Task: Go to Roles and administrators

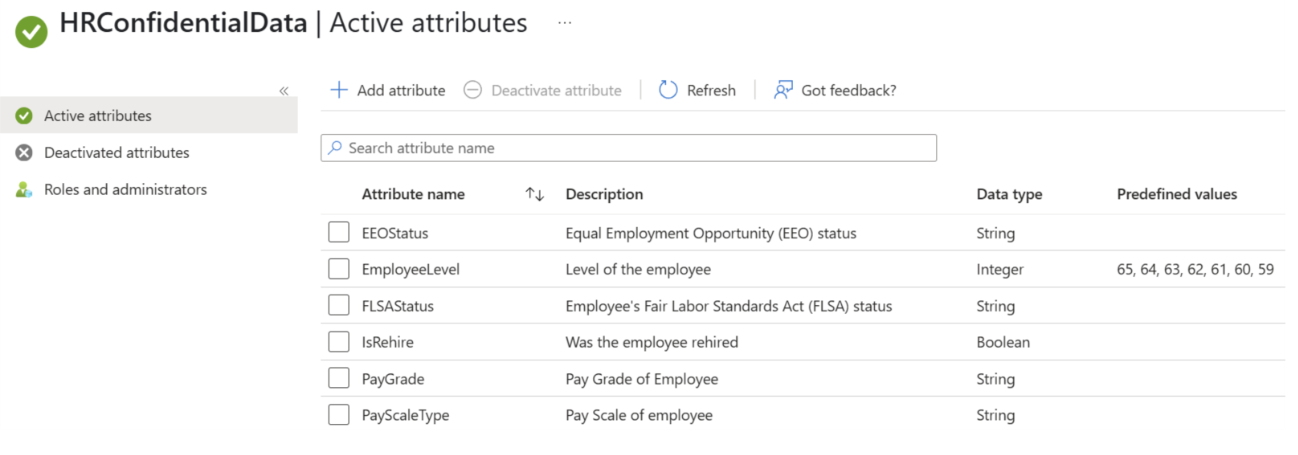Action: pyautogui.click(x=125, y=189)
